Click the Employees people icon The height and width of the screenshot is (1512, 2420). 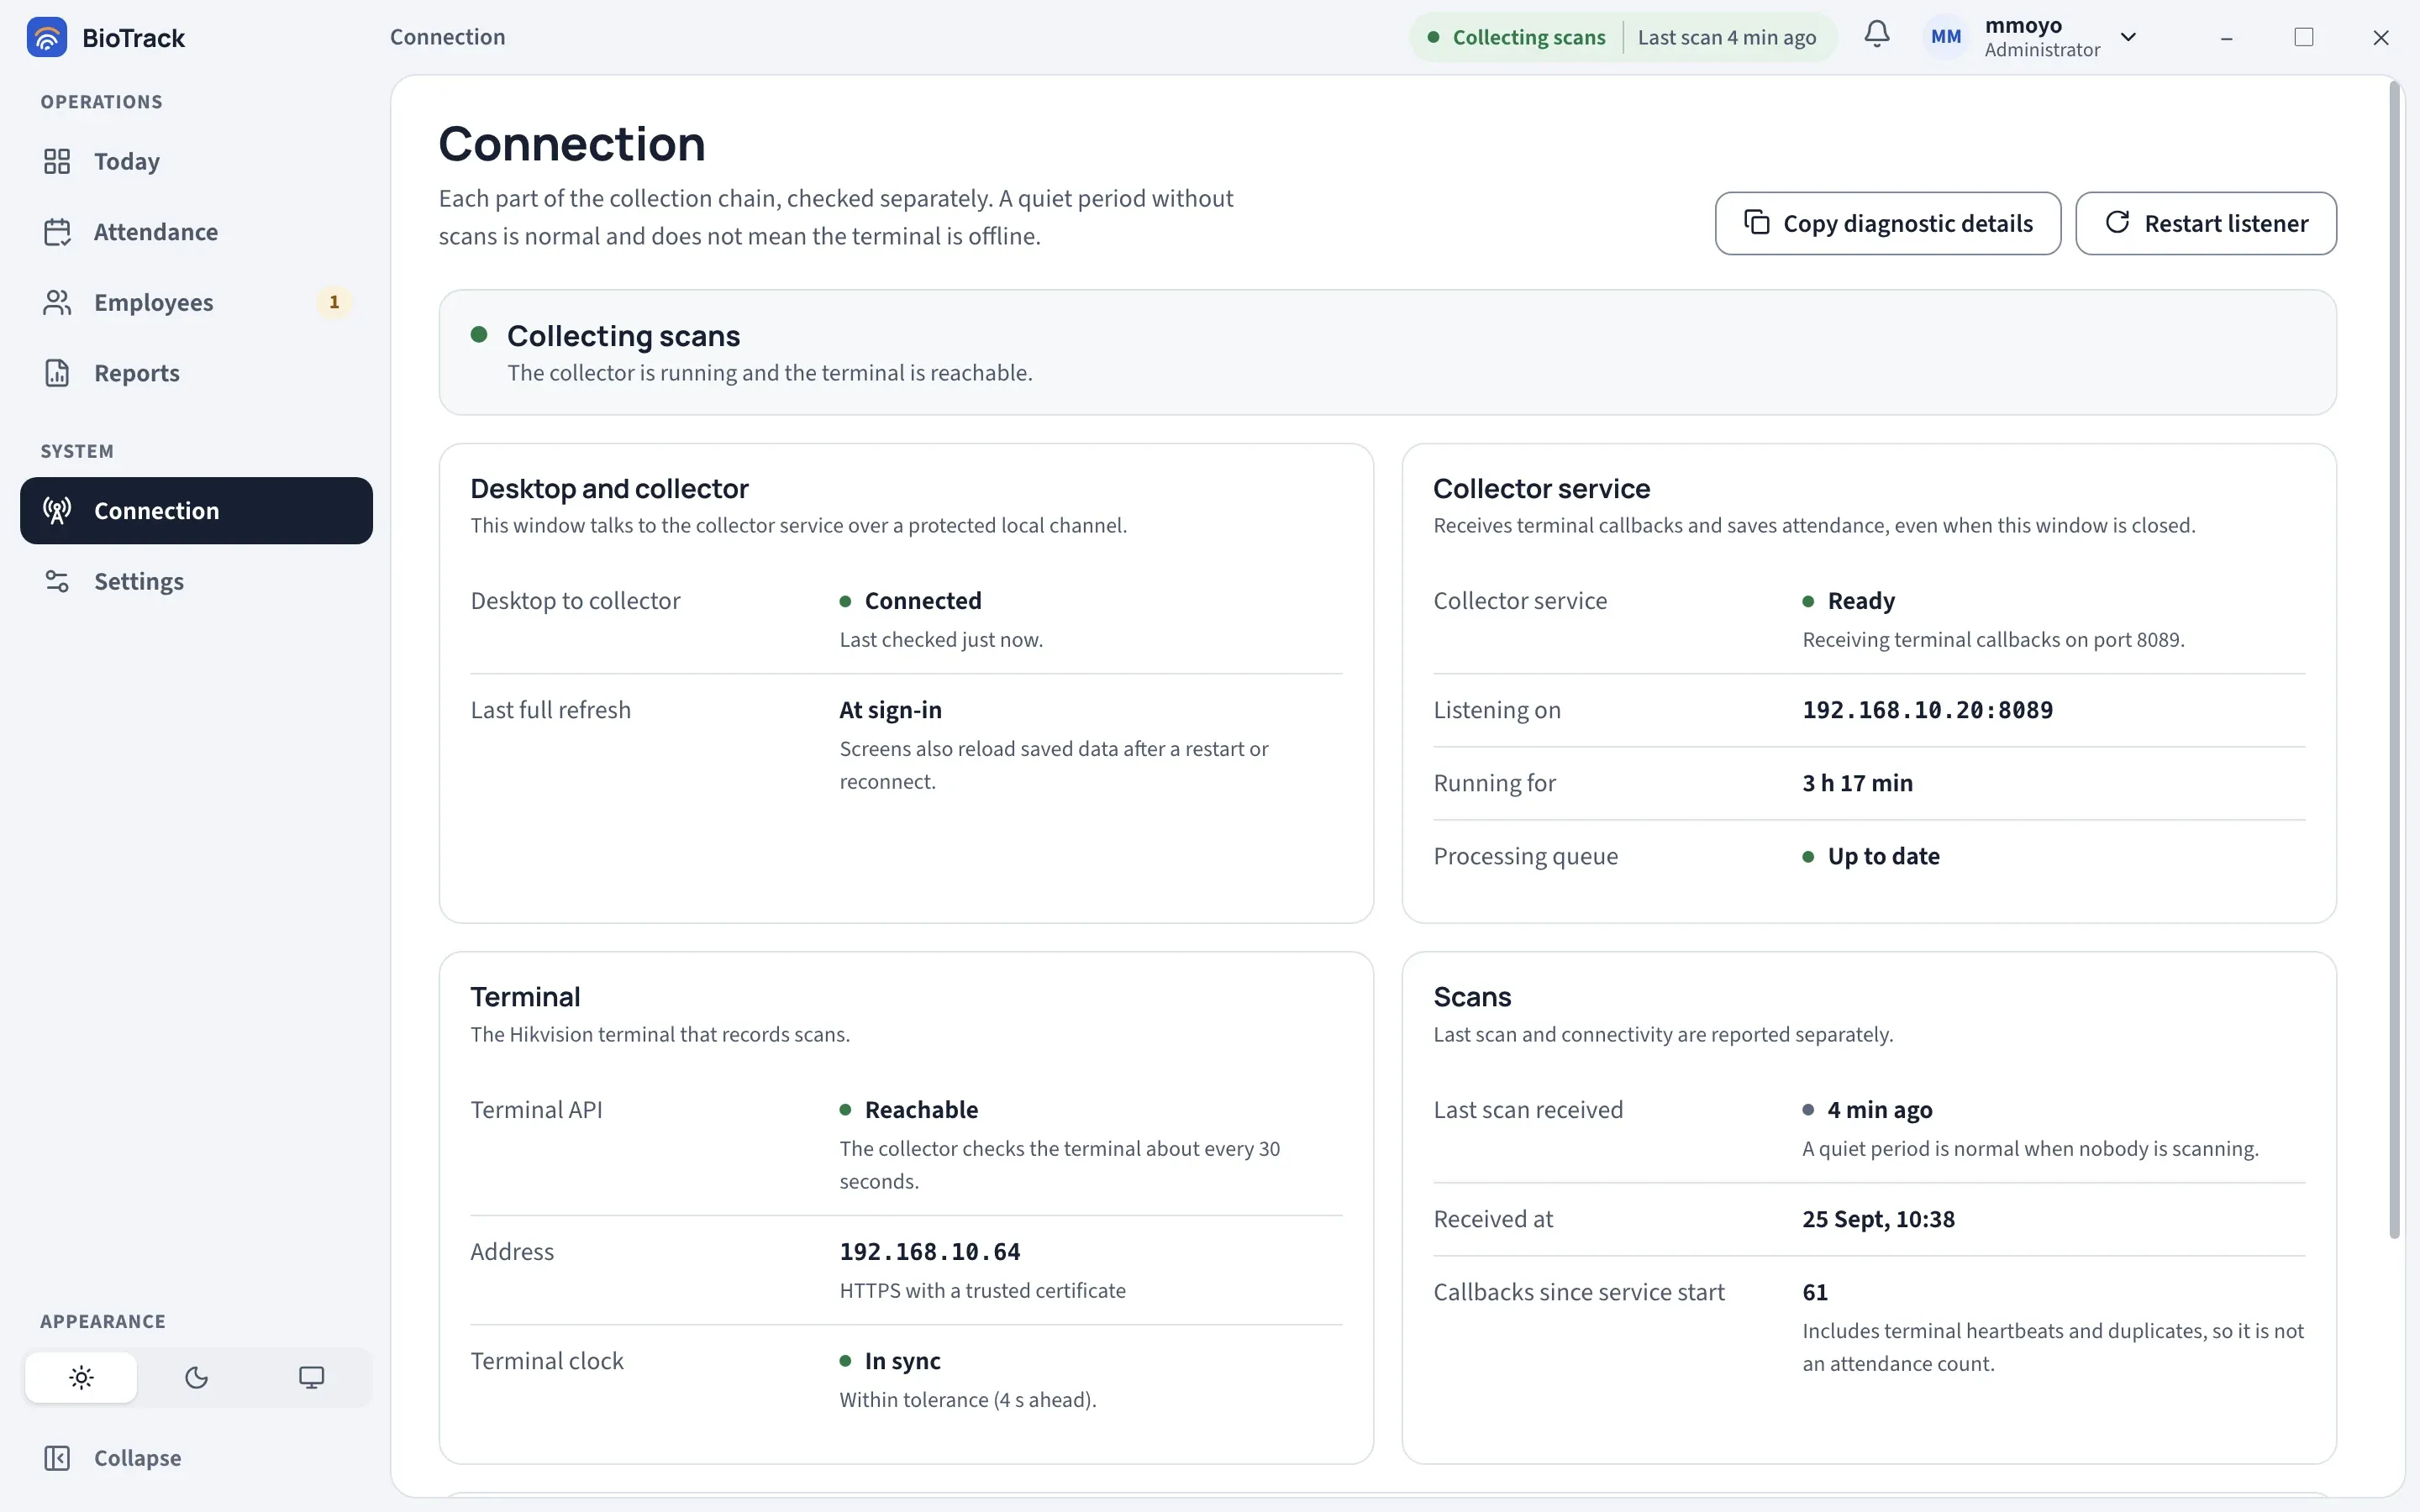tap(57, 302)
